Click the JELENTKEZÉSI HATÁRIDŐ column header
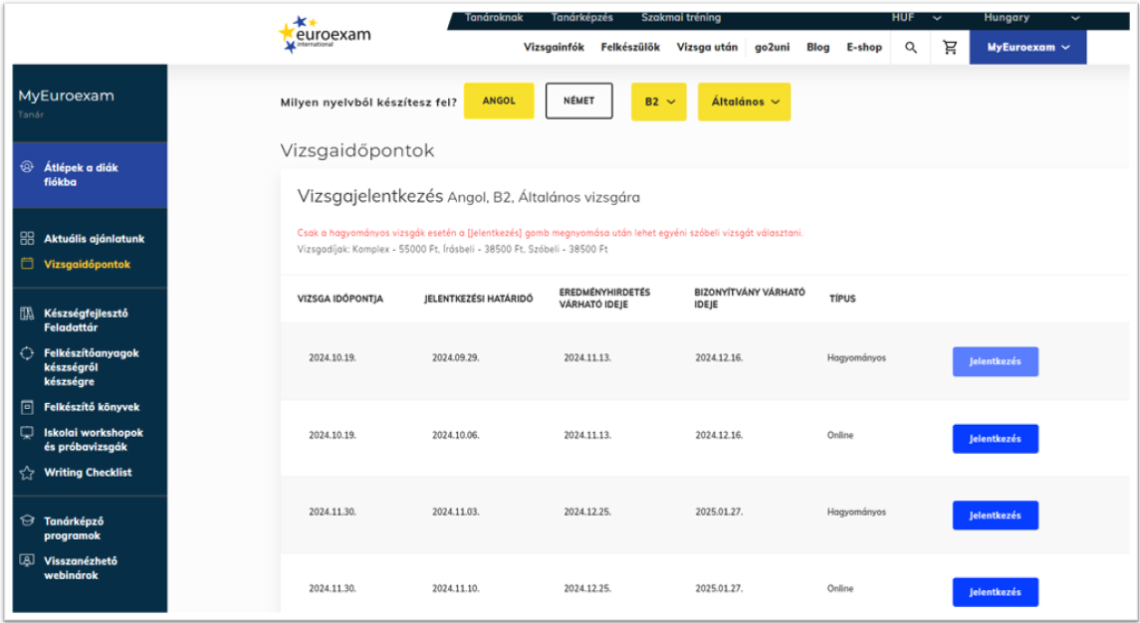The height and width of the screenshot is (623, 1140). (478, 299)
